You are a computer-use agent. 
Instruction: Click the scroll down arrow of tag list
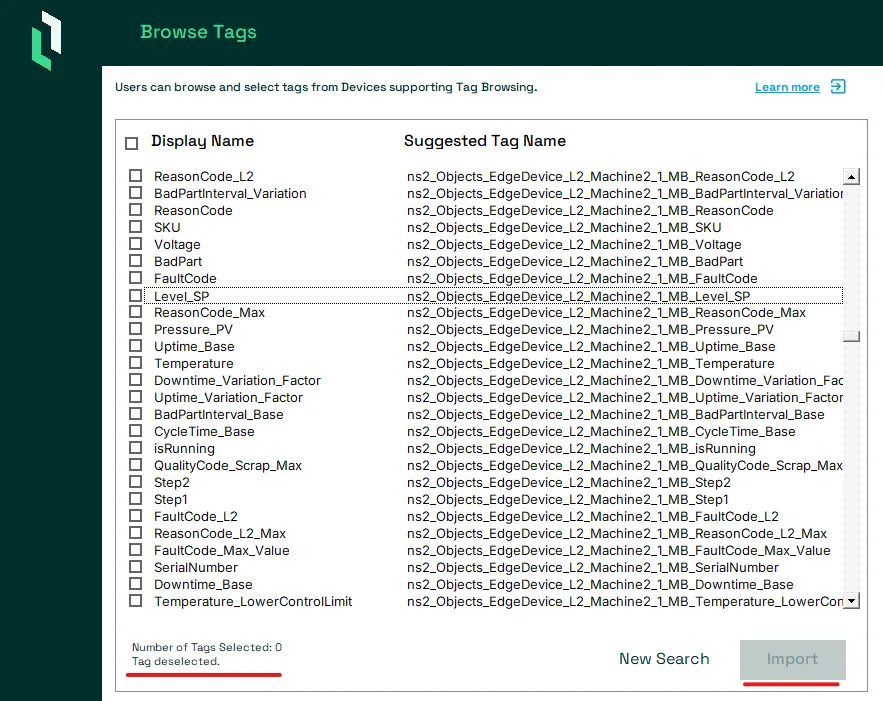[851, 601]
